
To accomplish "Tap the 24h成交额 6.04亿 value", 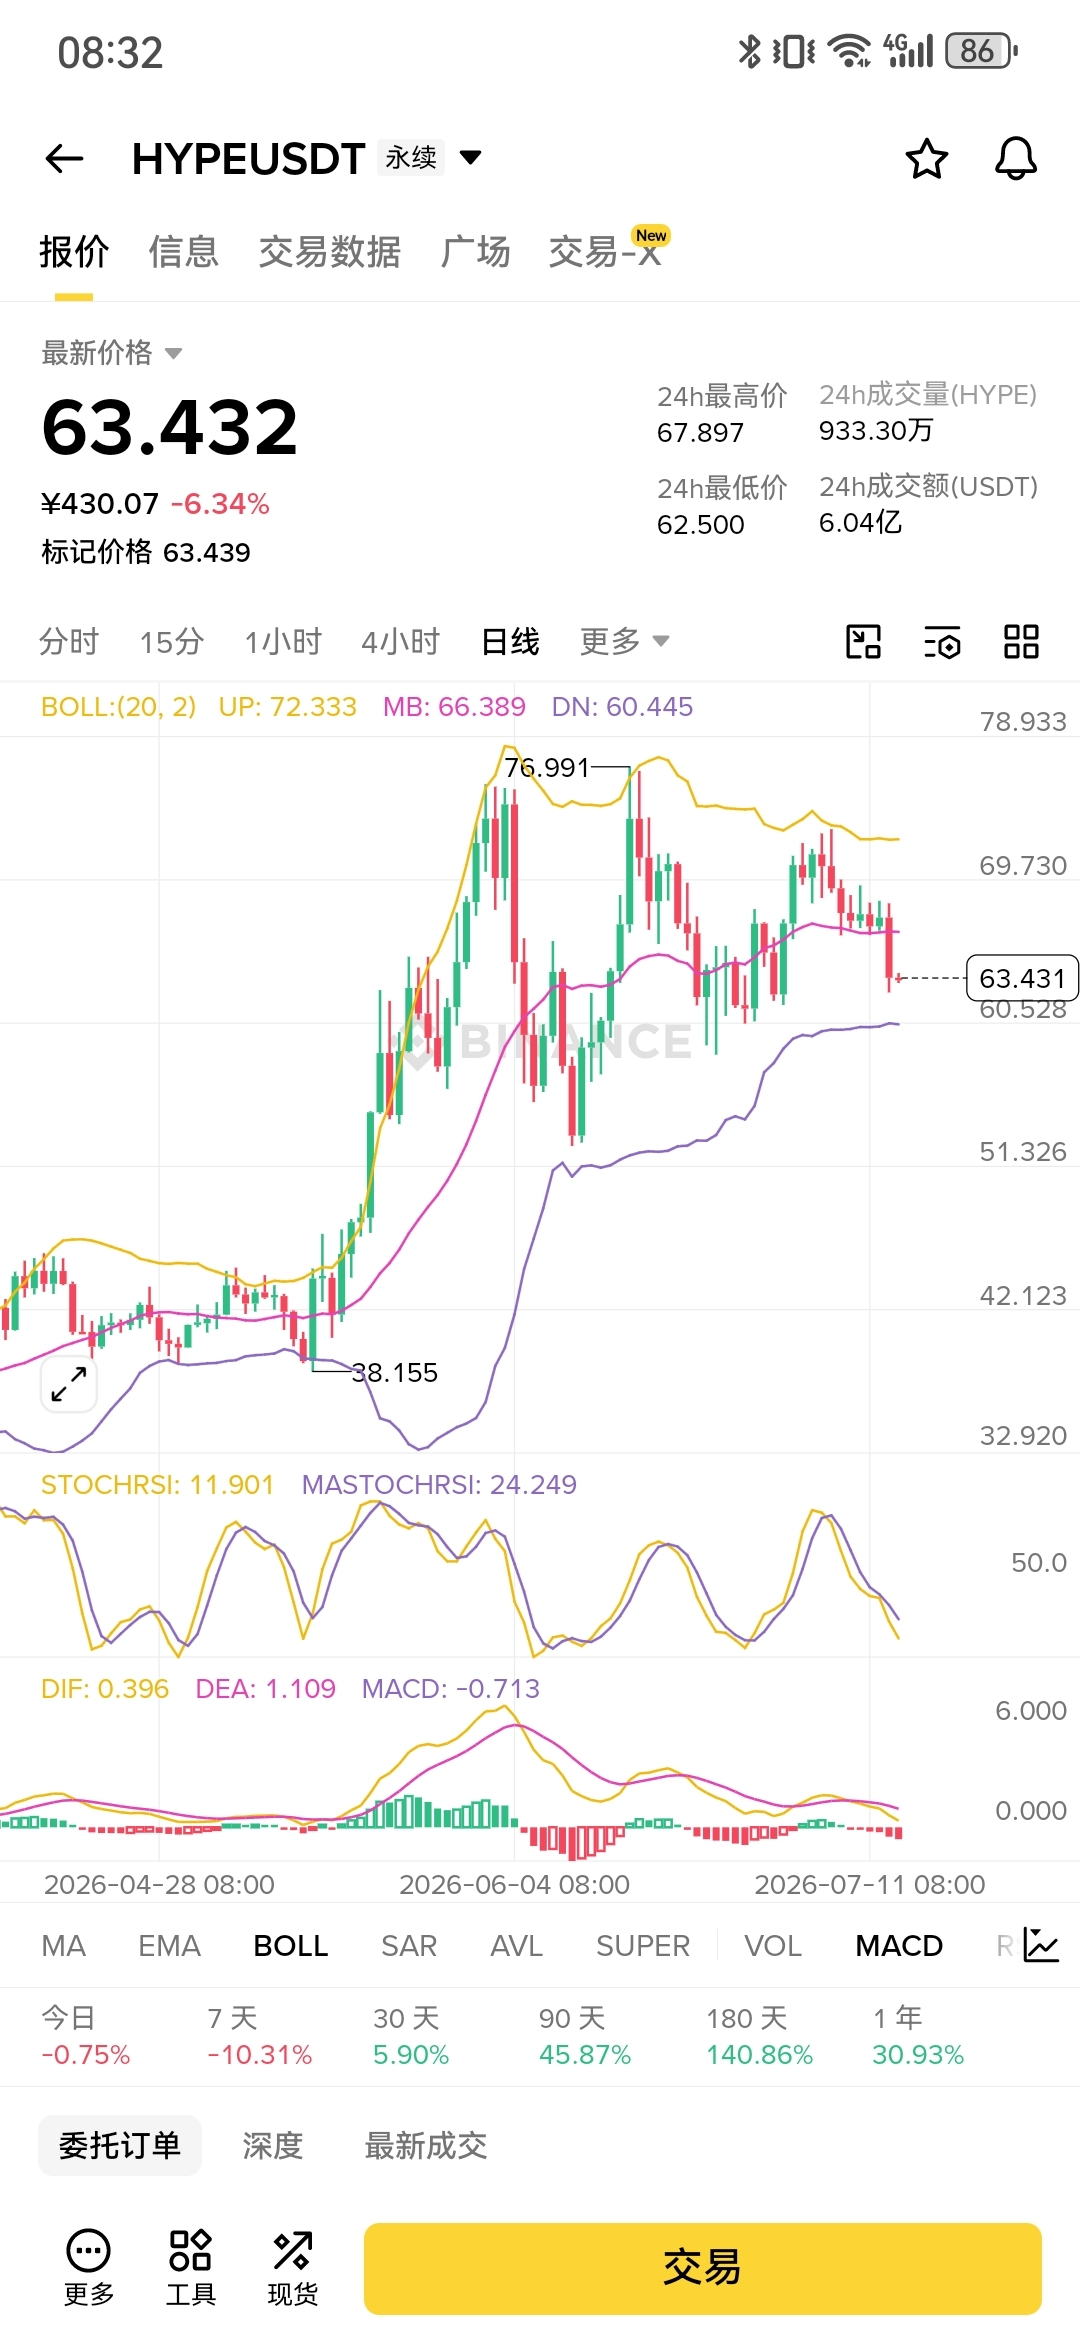I will [860, 522].
